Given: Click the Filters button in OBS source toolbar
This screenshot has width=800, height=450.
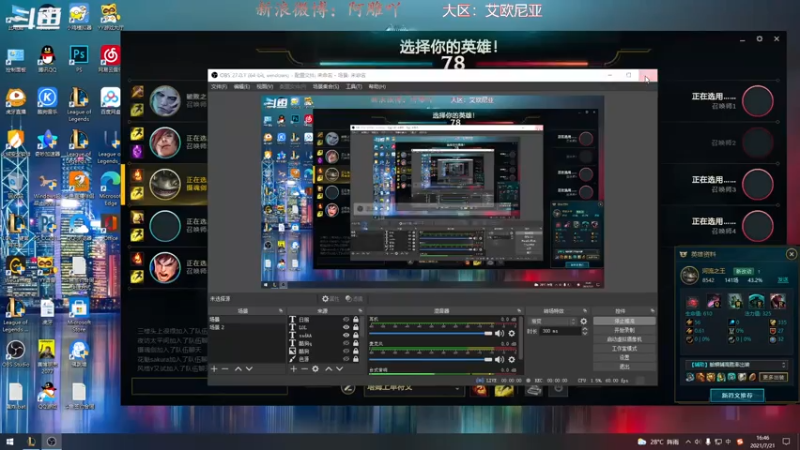Looking at the screenshot, I should 354,299.
